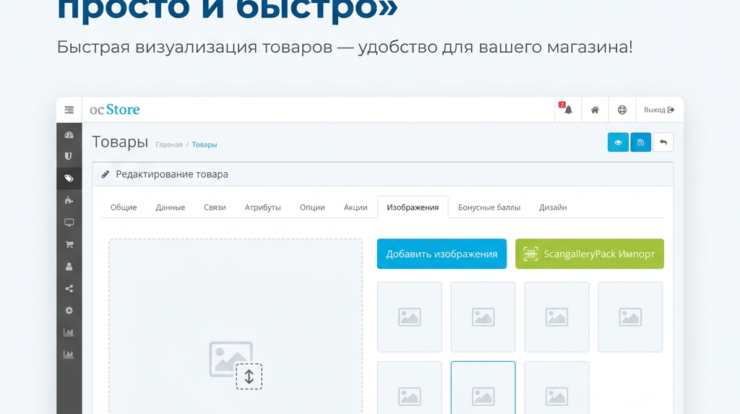The image size is (740, 414).
Task: Select highlighted image placeholder in bottom row
Action: pos(483,388)
